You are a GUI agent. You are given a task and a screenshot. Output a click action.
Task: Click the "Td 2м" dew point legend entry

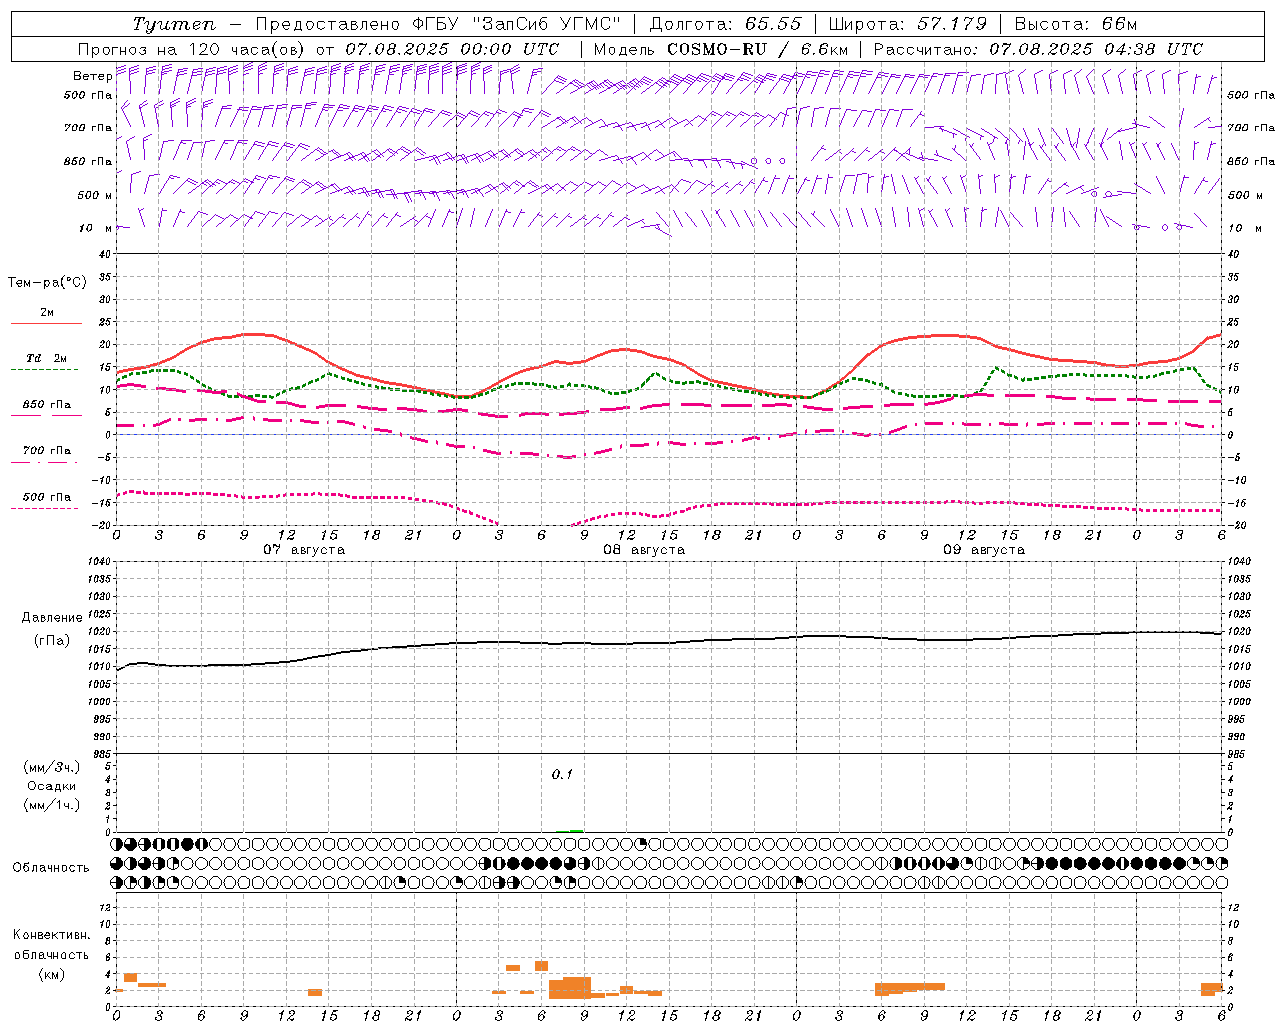pyautogui.click(x=46, y=358)
